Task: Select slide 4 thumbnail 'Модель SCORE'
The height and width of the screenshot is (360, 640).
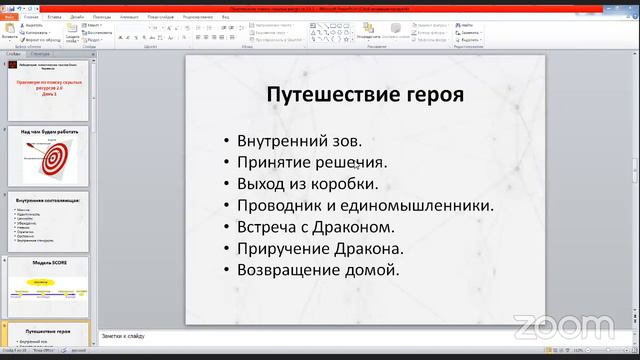Action: point(48,287)
